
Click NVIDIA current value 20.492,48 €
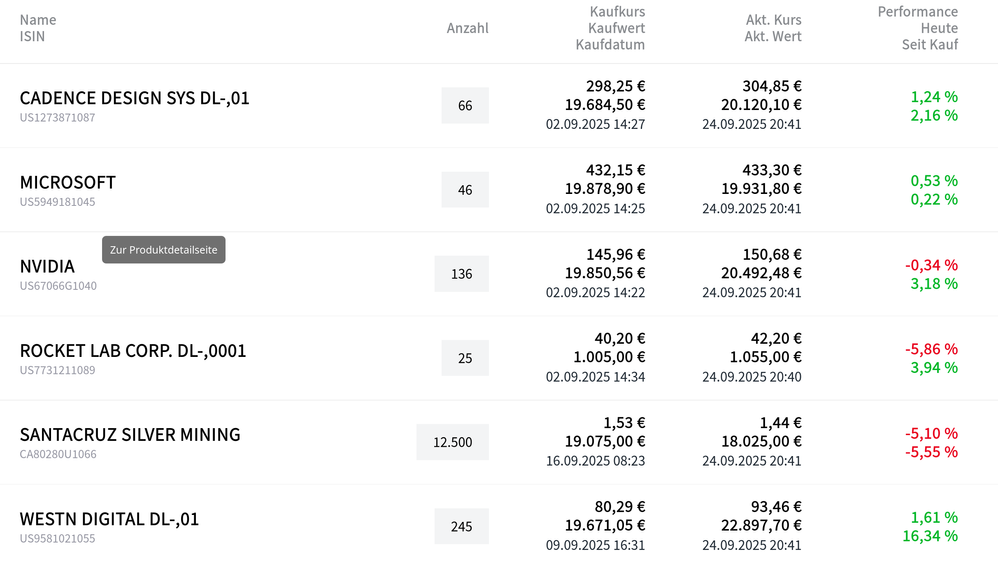click(761, 273)
